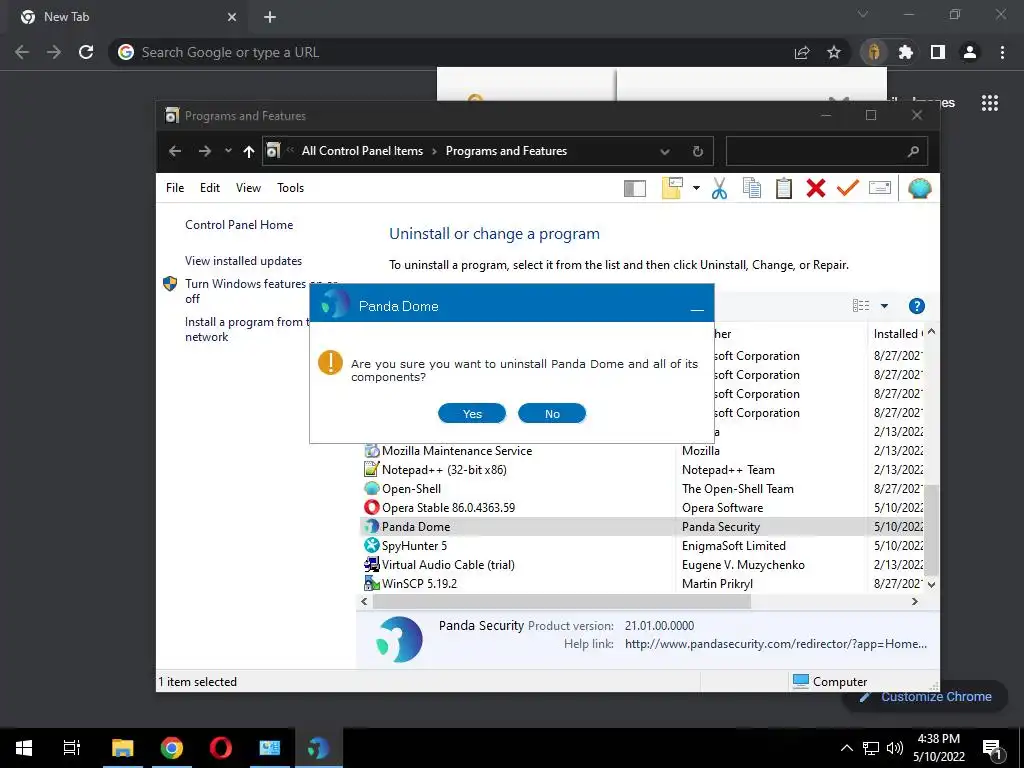Open recent locations dropdown arrow

pyautogui.click(x=228, y=151)
